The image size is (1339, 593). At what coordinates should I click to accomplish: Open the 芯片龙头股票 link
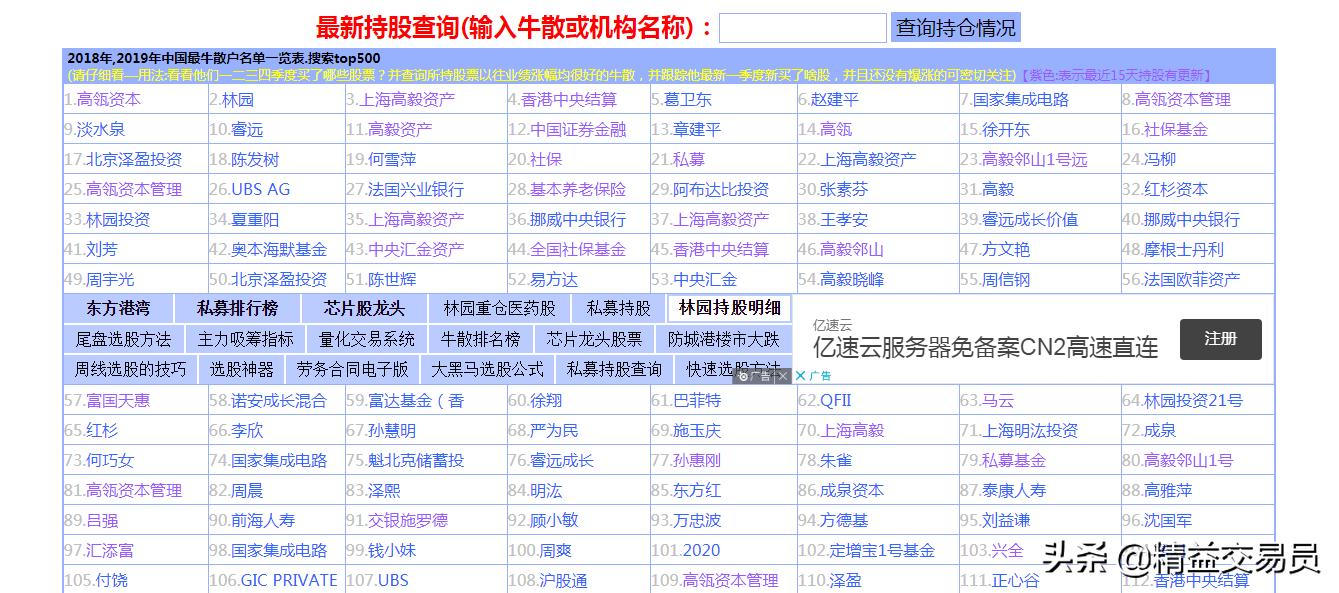click(x=595, y=339)
